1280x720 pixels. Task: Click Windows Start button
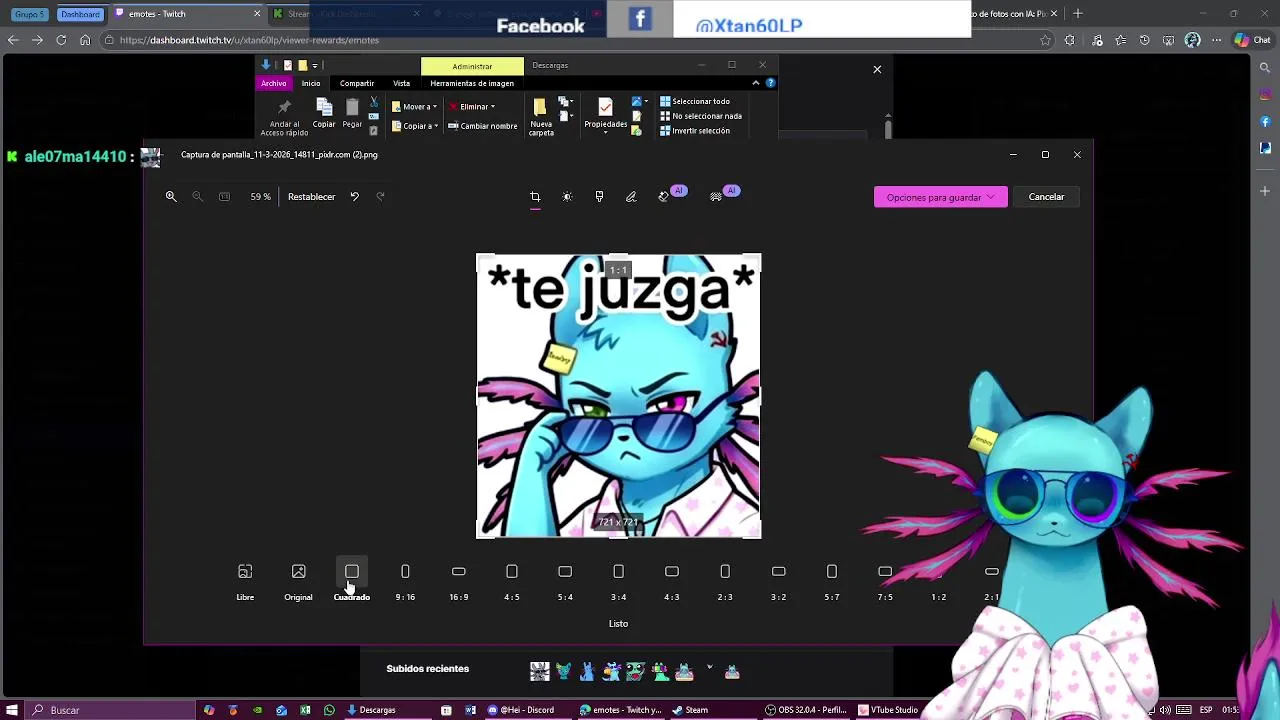pos(12,710)
